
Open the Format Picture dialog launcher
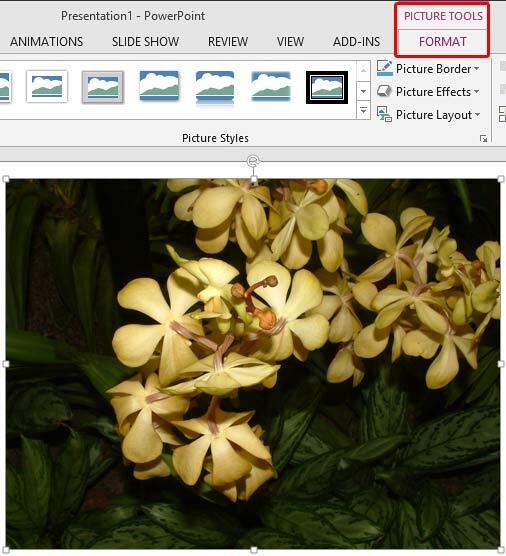483,139
